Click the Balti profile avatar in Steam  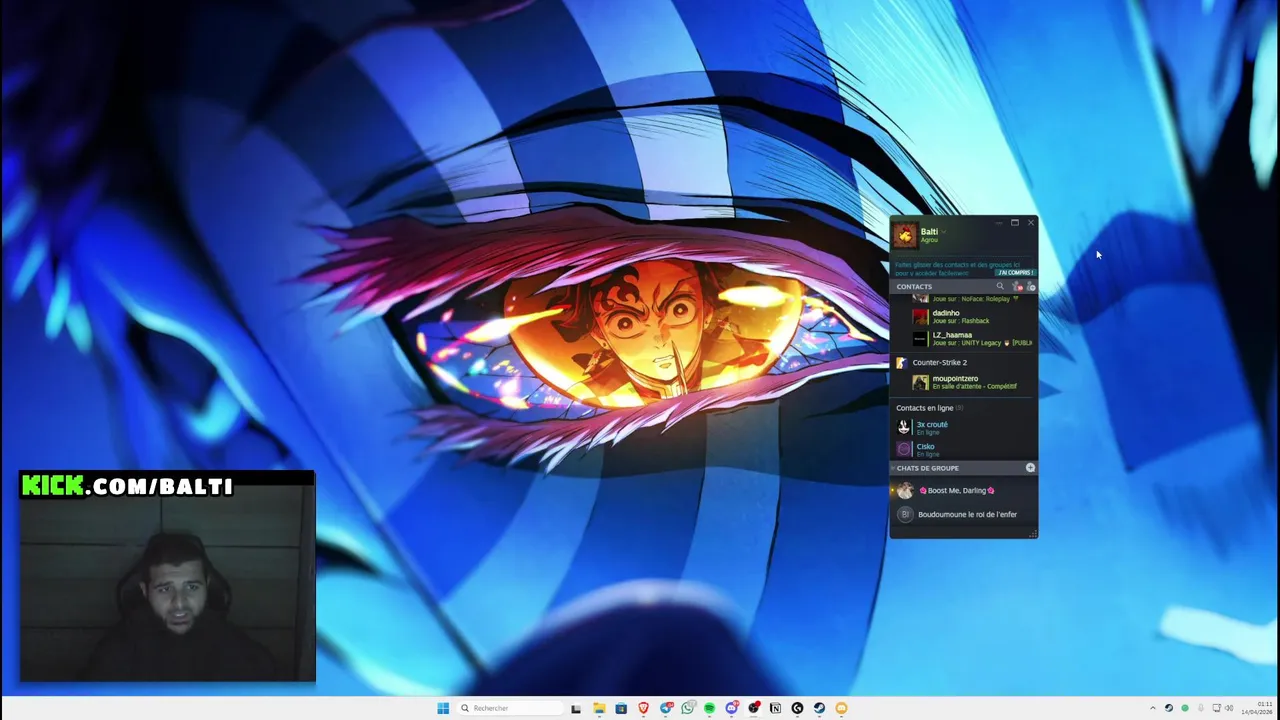905,235
